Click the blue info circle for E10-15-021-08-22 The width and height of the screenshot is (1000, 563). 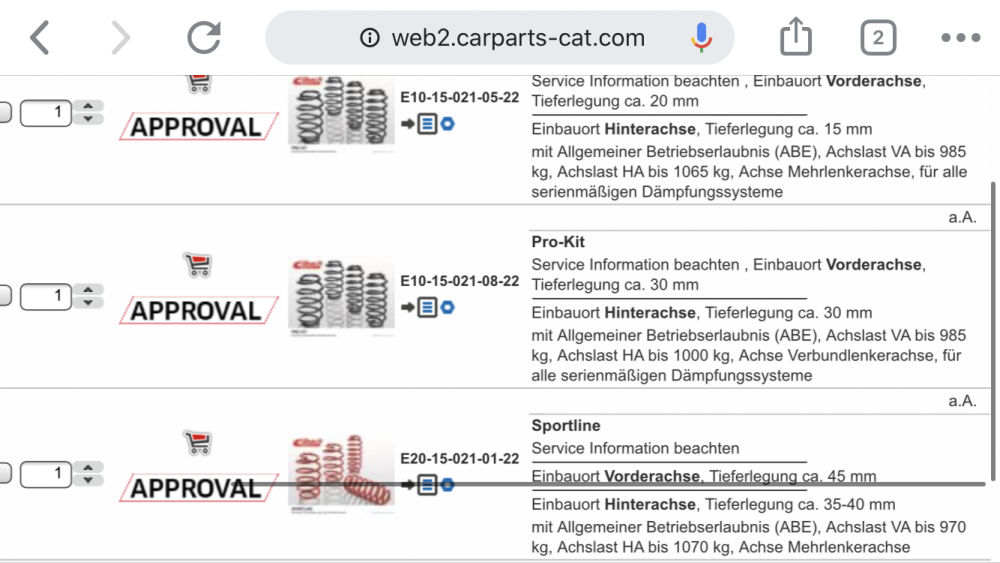pos(448,307)
